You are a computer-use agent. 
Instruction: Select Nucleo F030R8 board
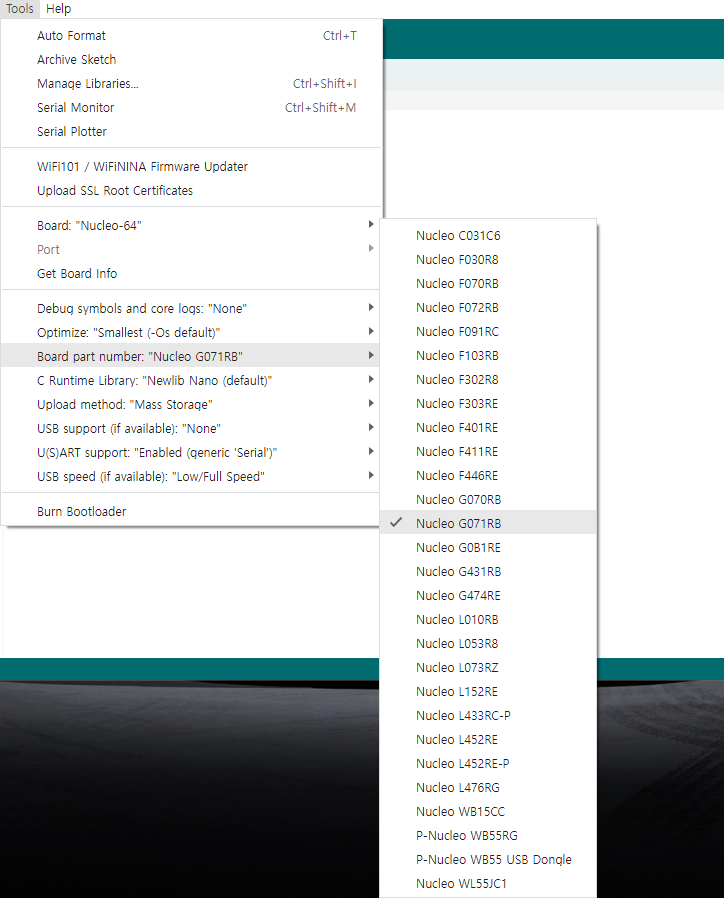[488, 260]
